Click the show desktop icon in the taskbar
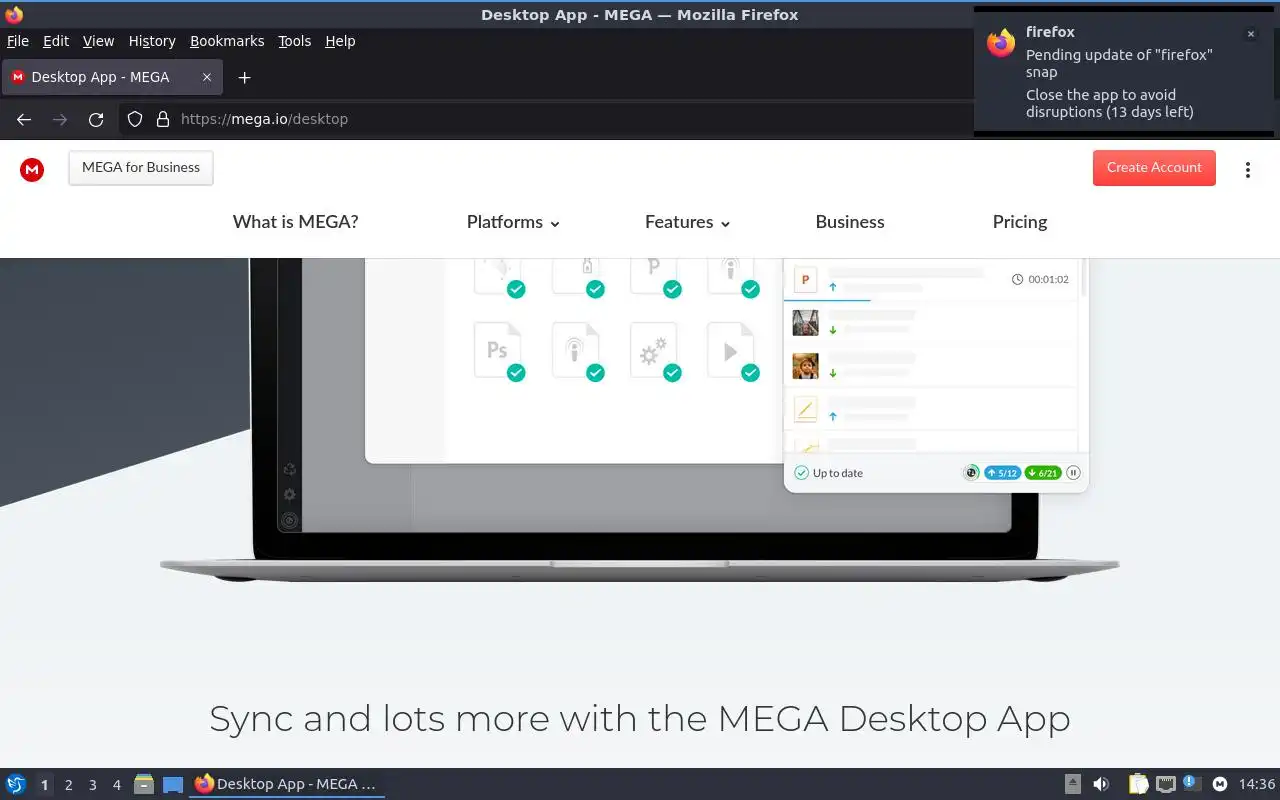Viewport: 1280px width, 800px height. pos(173,784)
